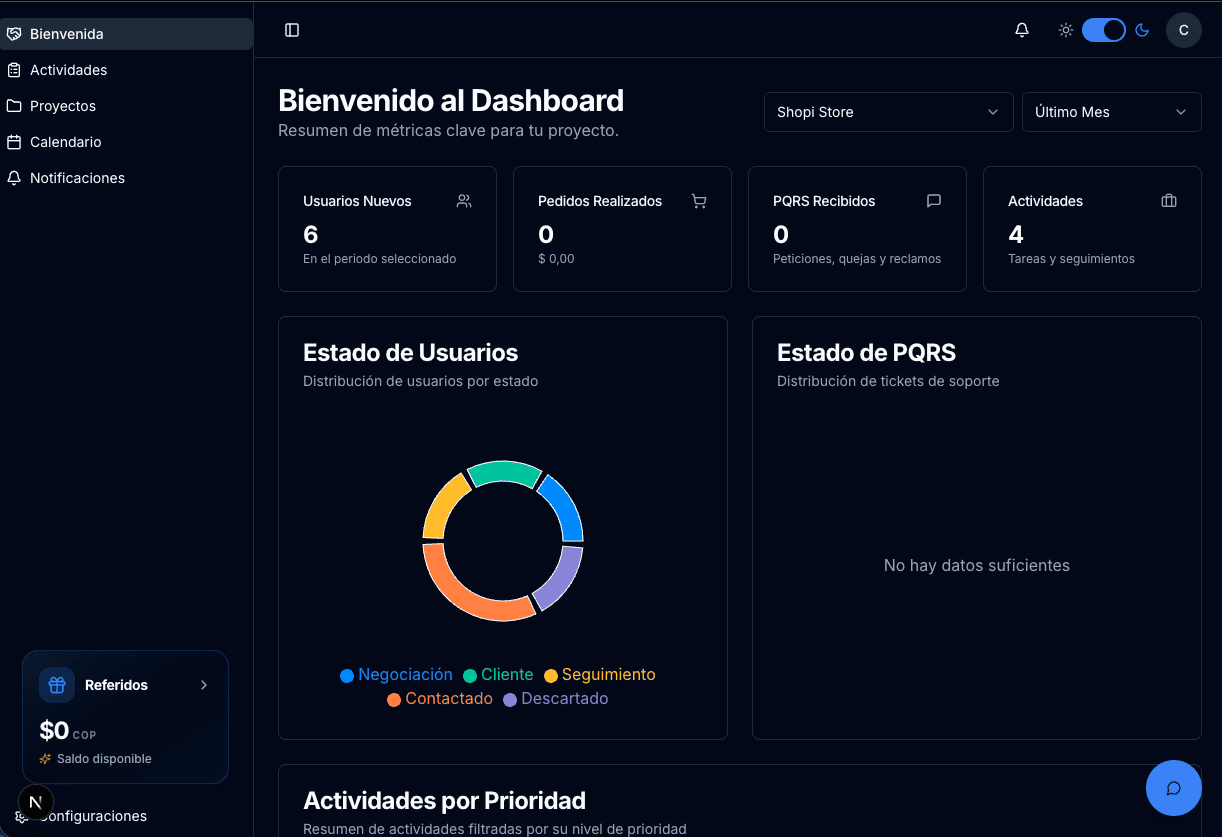Go to Actividades in the sidebar
This screenshot has height=837, width=1222.
point(69,70)
